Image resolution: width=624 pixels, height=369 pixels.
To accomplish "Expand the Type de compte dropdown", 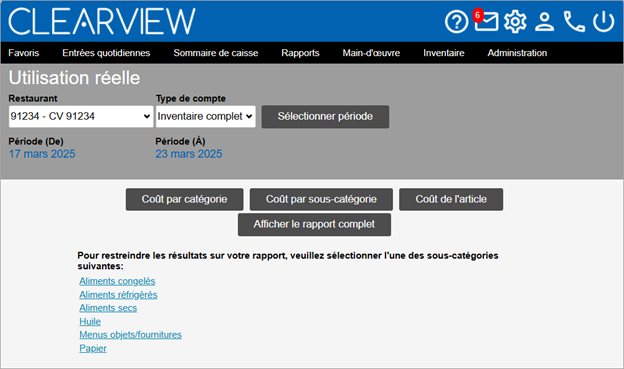I will tap(205, 117).
